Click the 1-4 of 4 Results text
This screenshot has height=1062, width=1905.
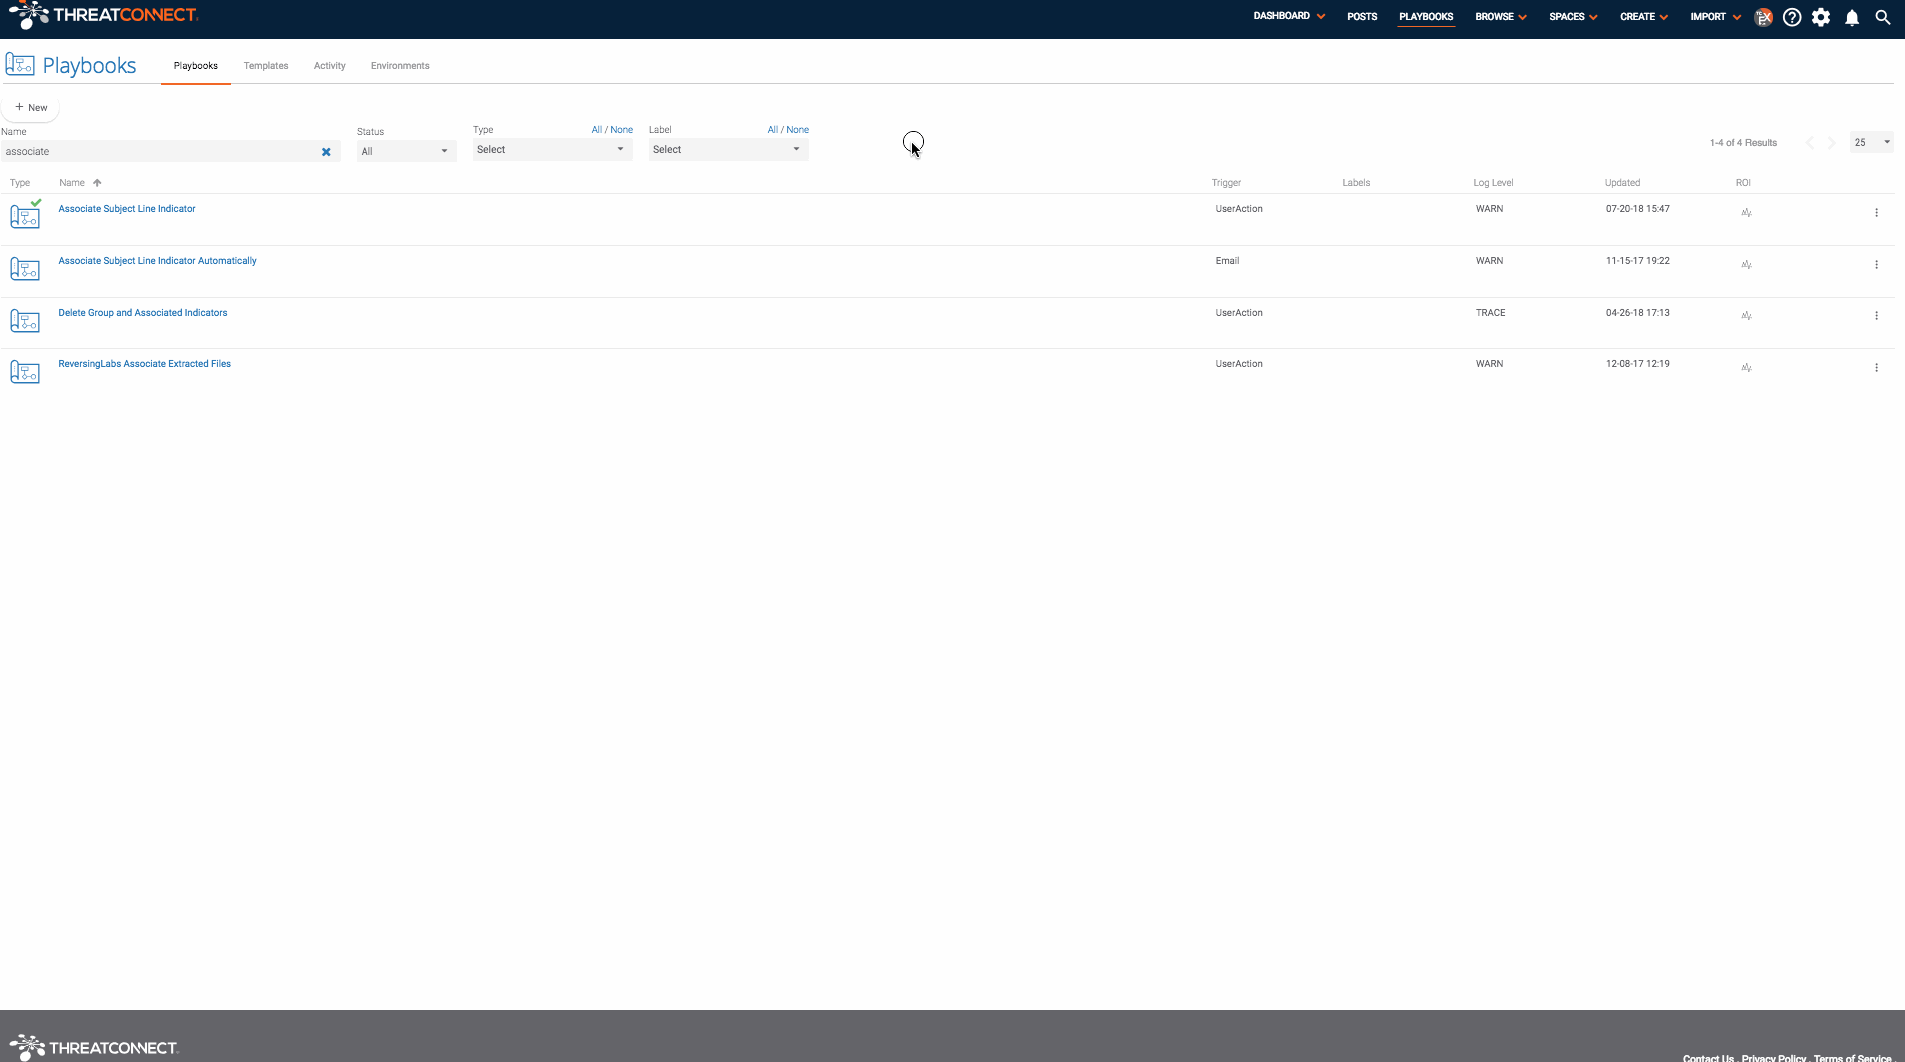click(1743, 143)
